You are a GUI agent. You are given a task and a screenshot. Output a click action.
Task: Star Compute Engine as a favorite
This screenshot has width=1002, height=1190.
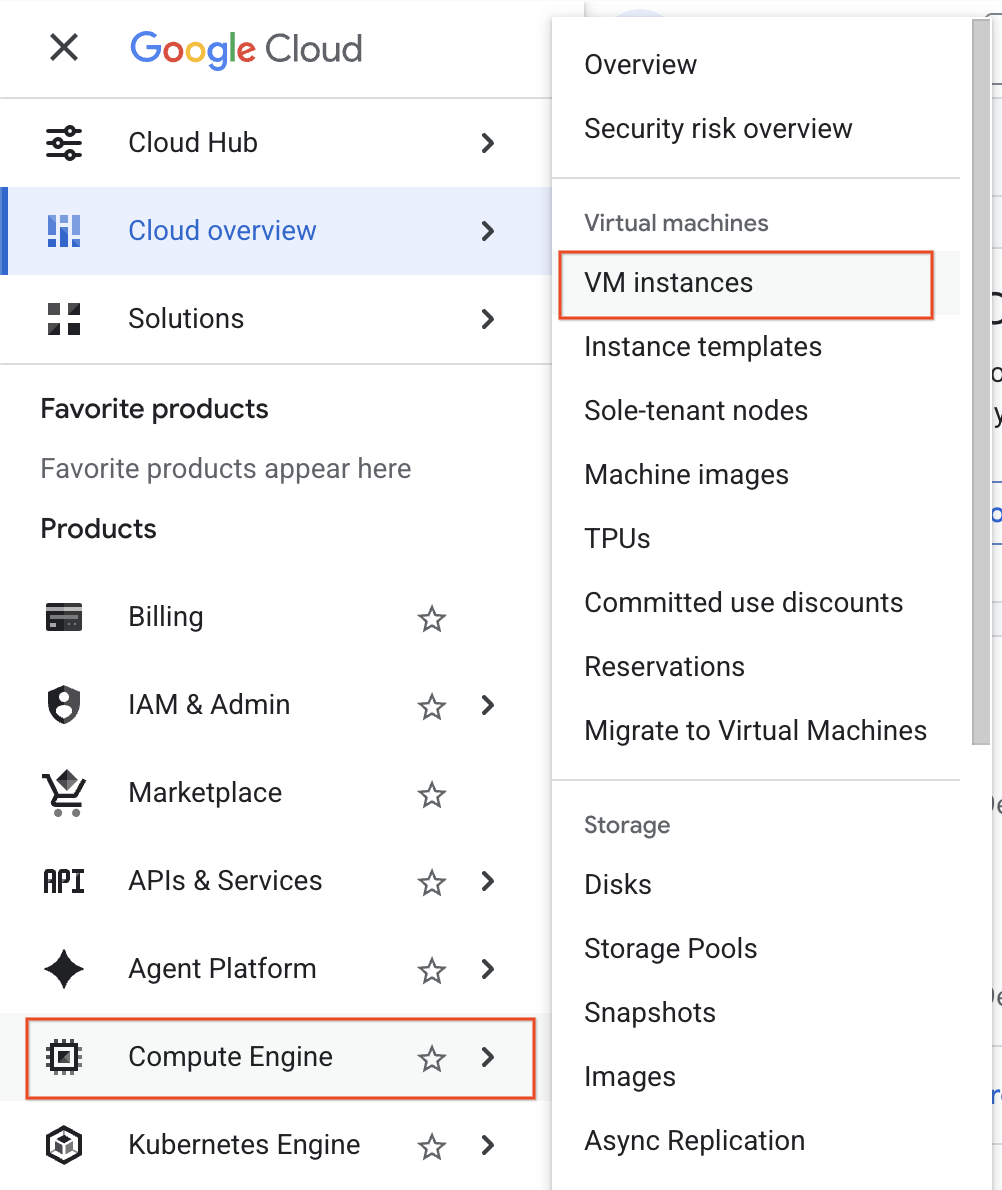pos(432,1058)
